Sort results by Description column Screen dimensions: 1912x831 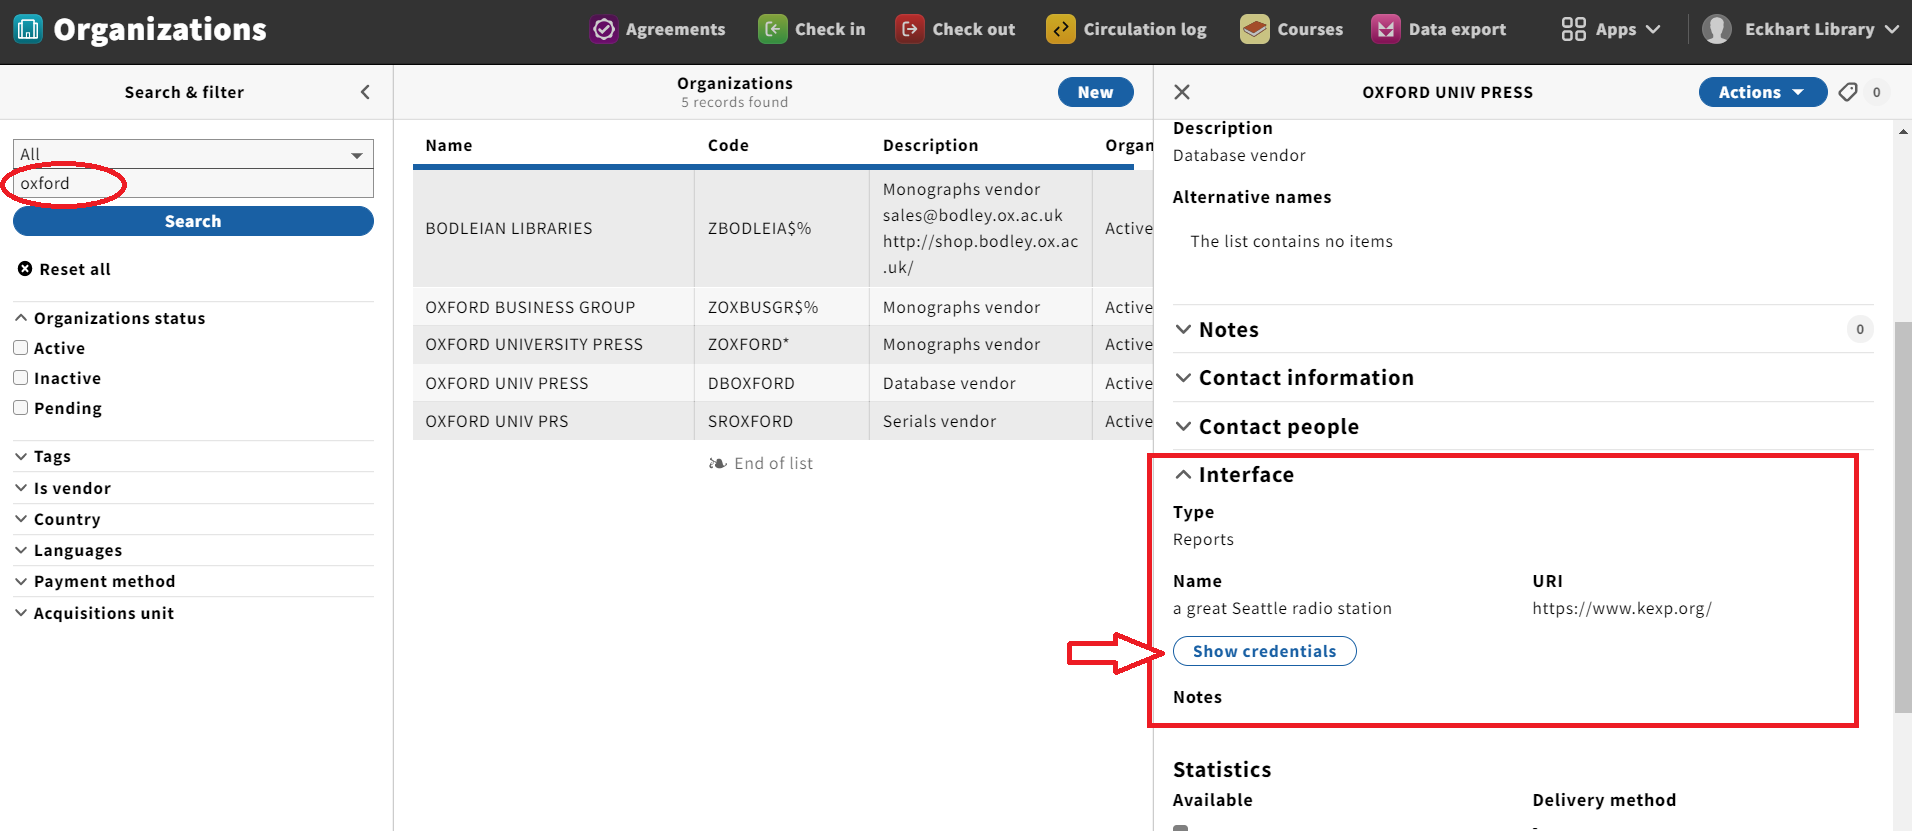click(x=931, y=145)
